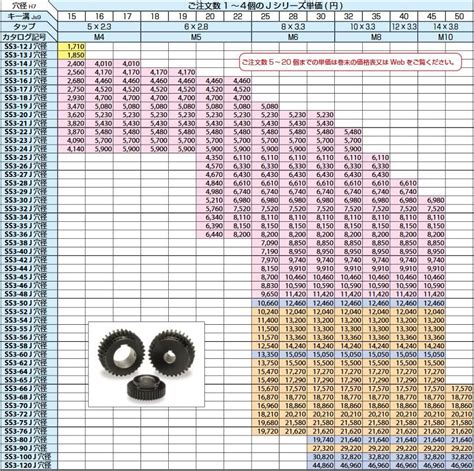The height and width of the screenshot is (471, 474).
Task: Select price 18,210 in SS3-72J row
Action: click(265, 414)
